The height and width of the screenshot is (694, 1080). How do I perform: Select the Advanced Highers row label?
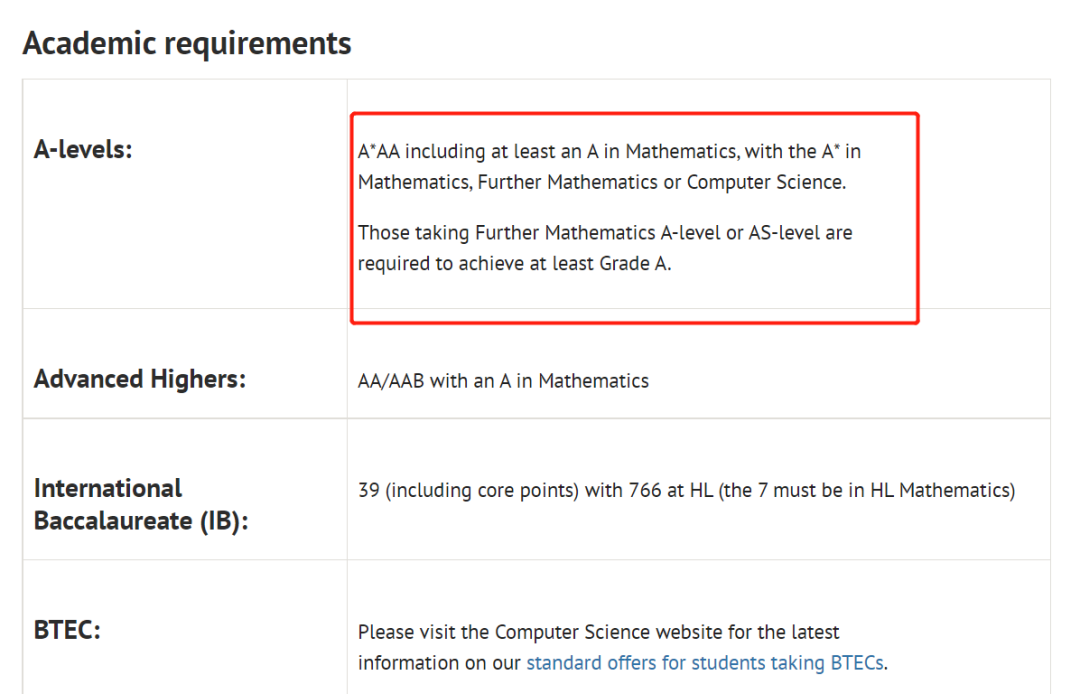click(140, 380)
